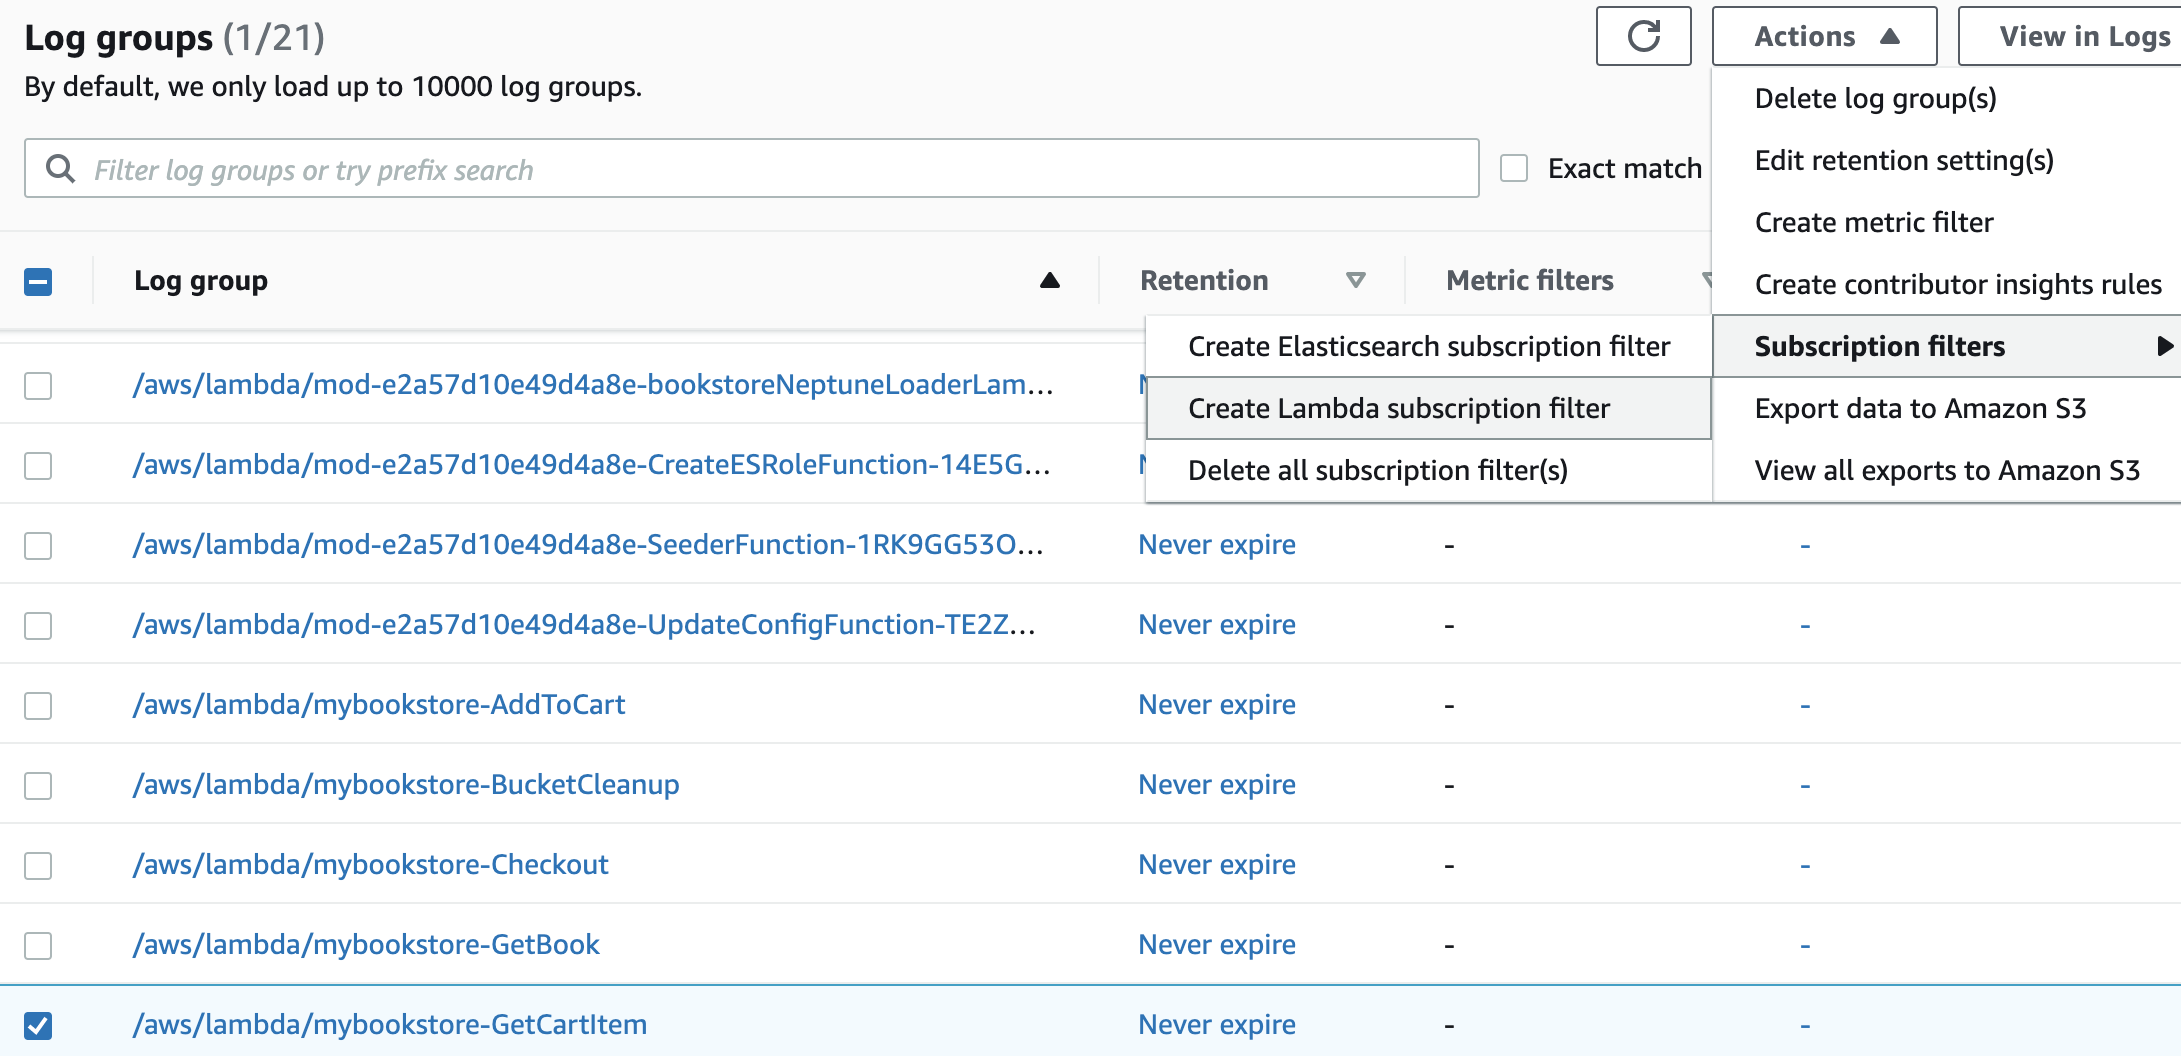Click Never expire for BucketCleanup row
The image size is (2181, 1056).
(1217, 785)
